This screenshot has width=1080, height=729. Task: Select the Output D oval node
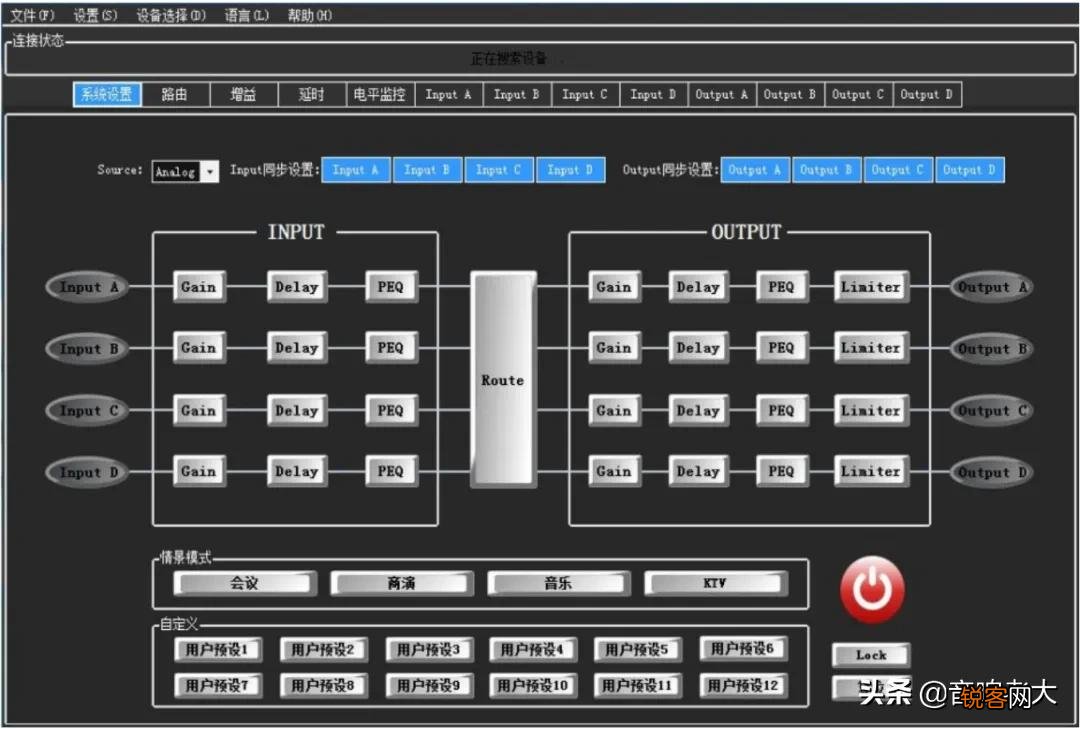click(991, 472)
